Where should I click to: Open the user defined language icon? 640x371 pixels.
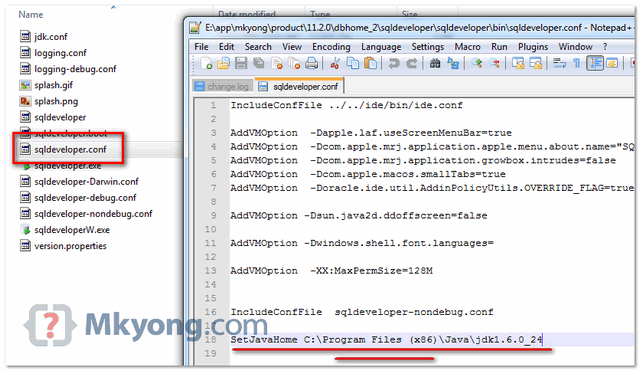pyautogui.click(x=612, y=63)
